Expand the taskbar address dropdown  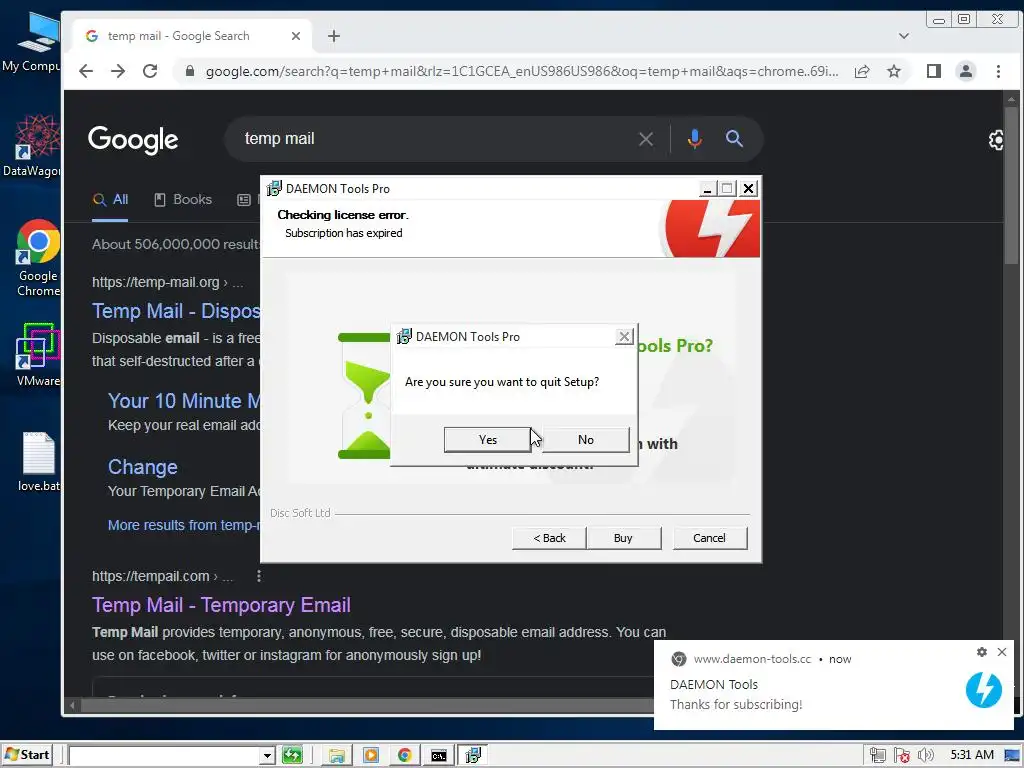tap(267, 756)
